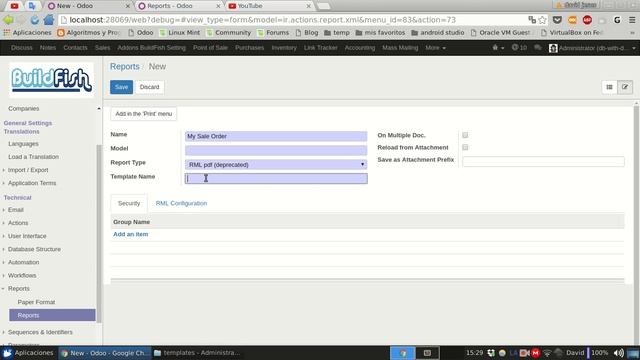This screenshot has height=360, width=640.
Task: Click the Template Name input field
Action: (276, 178)
